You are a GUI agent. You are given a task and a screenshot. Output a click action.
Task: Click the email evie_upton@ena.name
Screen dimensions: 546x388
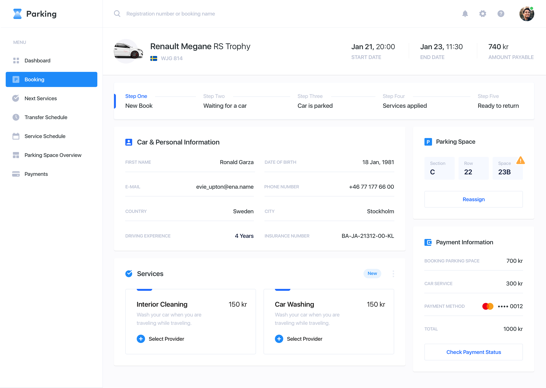225,187
